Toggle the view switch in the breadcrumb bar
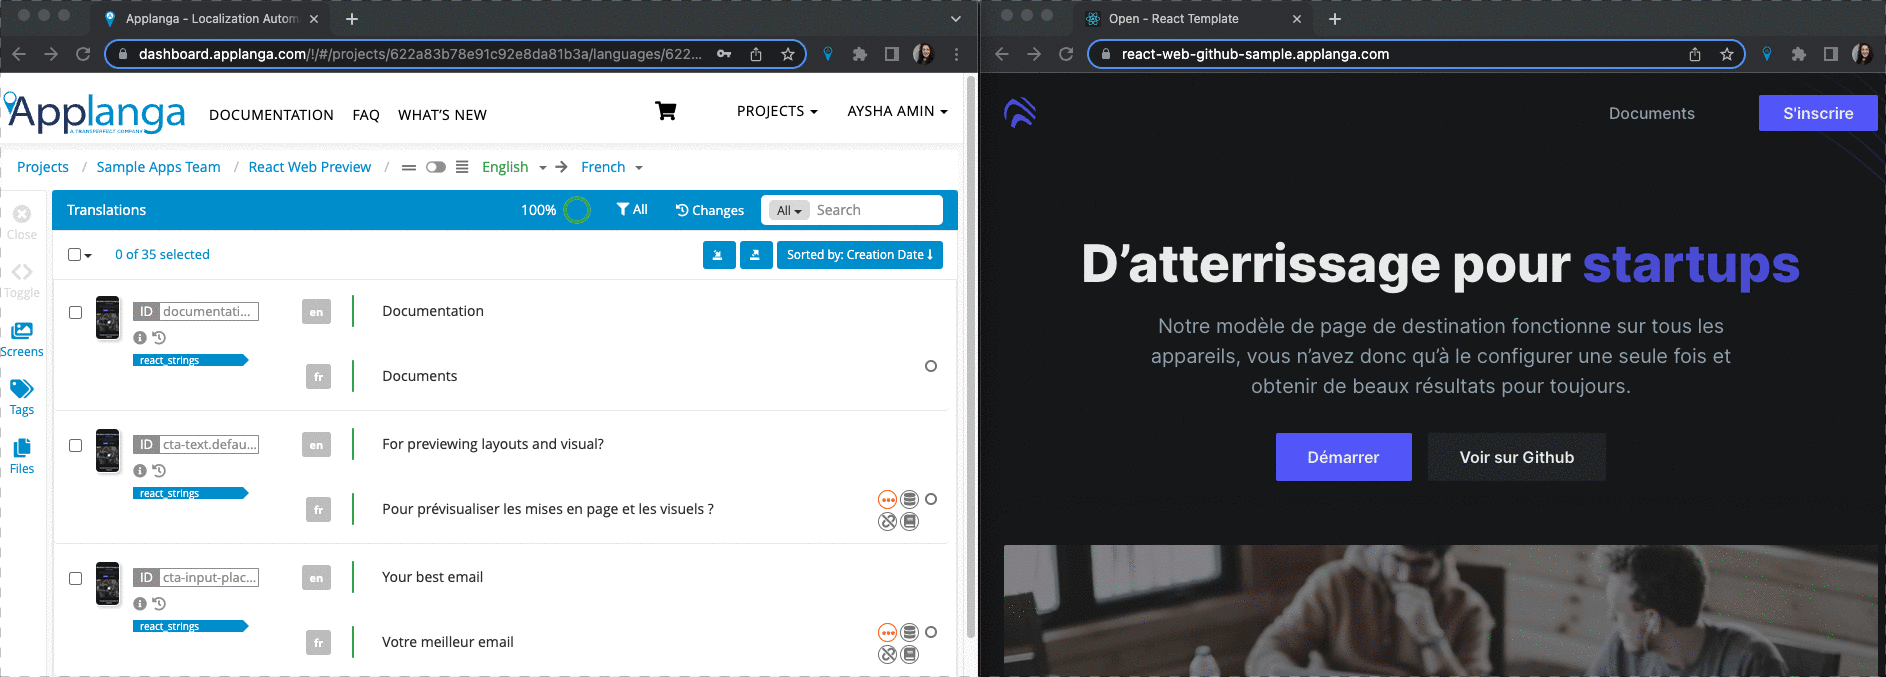The height and width of the screenshot is (677, 1886). pyautogui.click(x=436, y=167)
